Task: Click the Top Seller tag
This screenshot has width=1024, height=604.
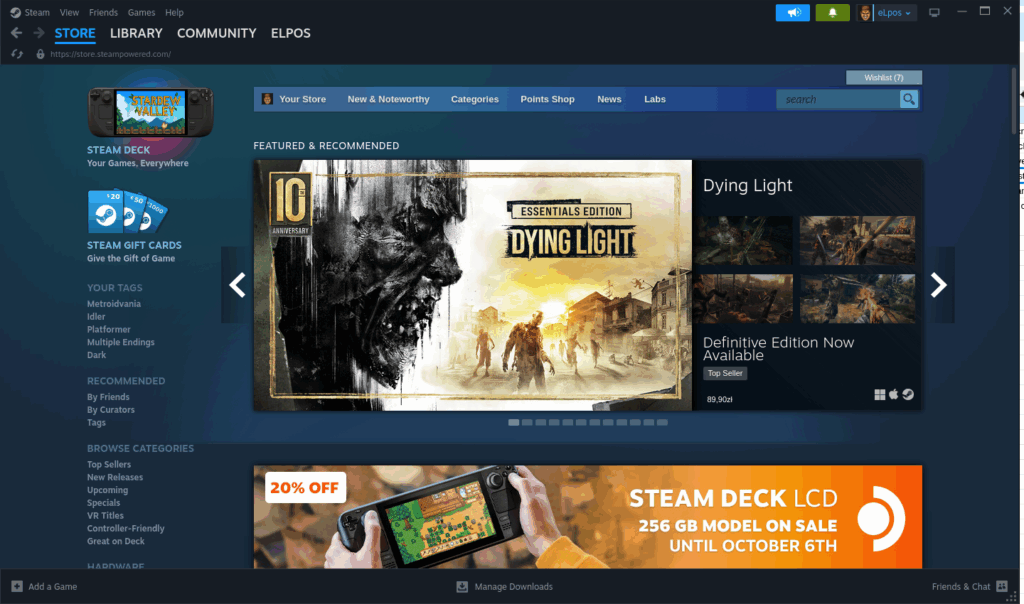Action: pos(725,374)
